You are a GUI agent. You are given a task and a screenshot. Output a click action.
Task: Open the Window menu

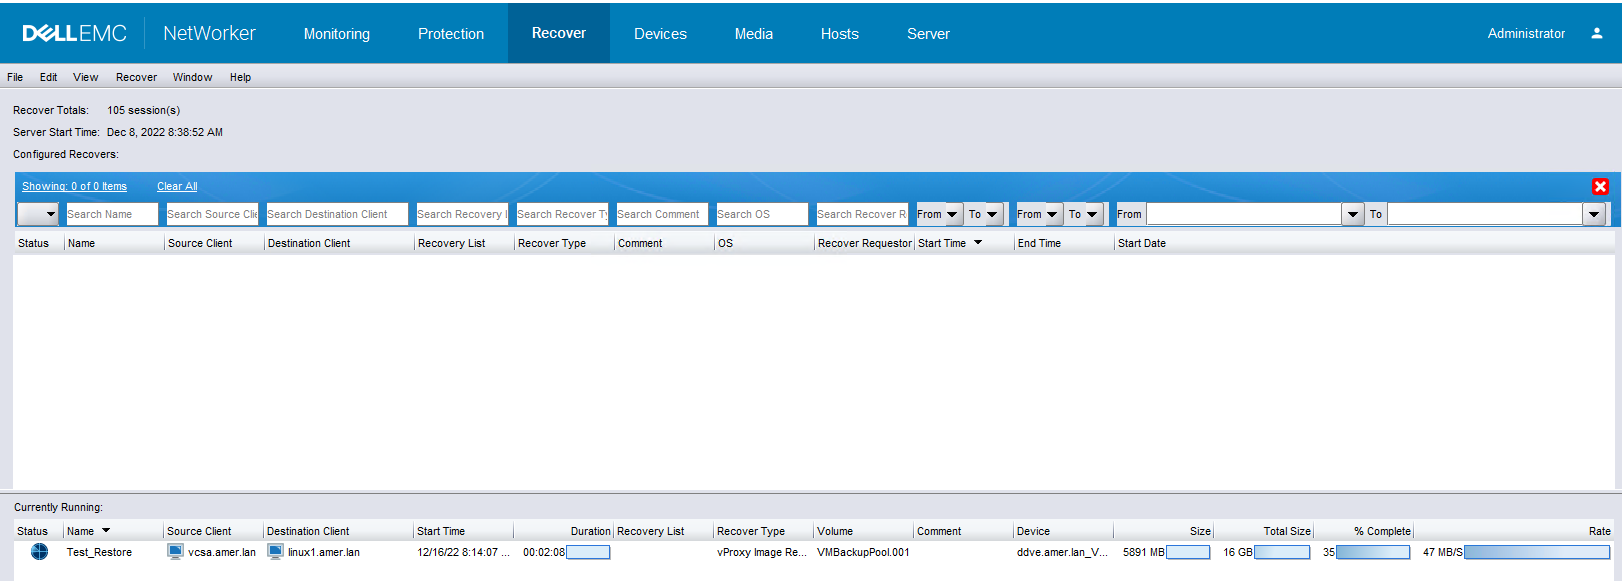[192, 77]
